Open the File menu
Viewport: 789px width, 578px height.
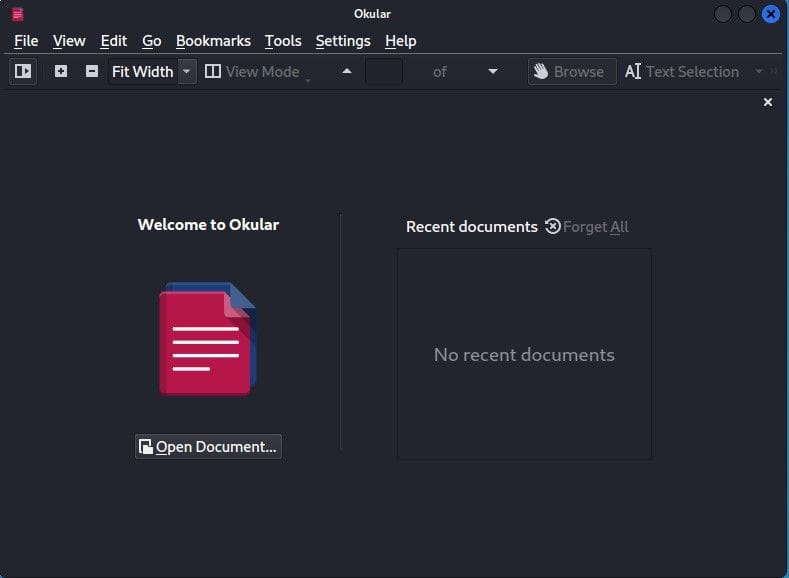(26, 41)
